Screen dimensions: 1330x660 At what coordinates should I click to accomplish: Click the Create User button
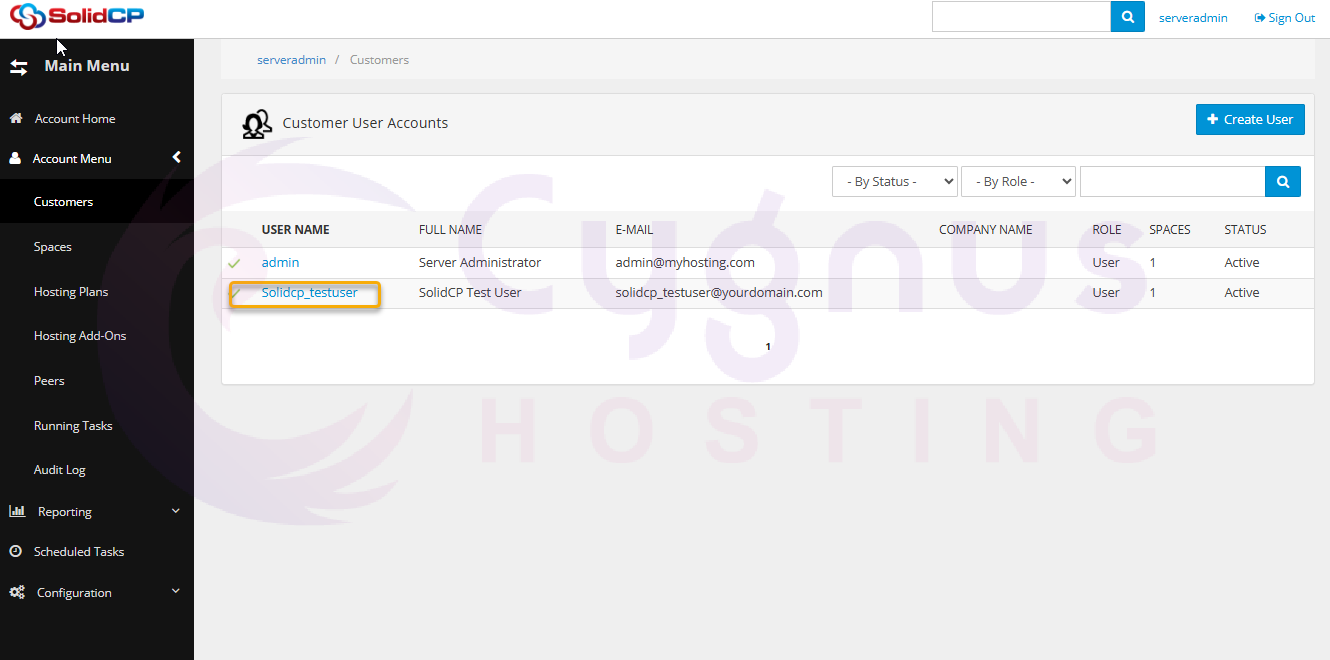pyautogui.click(x=1249, y=119)
